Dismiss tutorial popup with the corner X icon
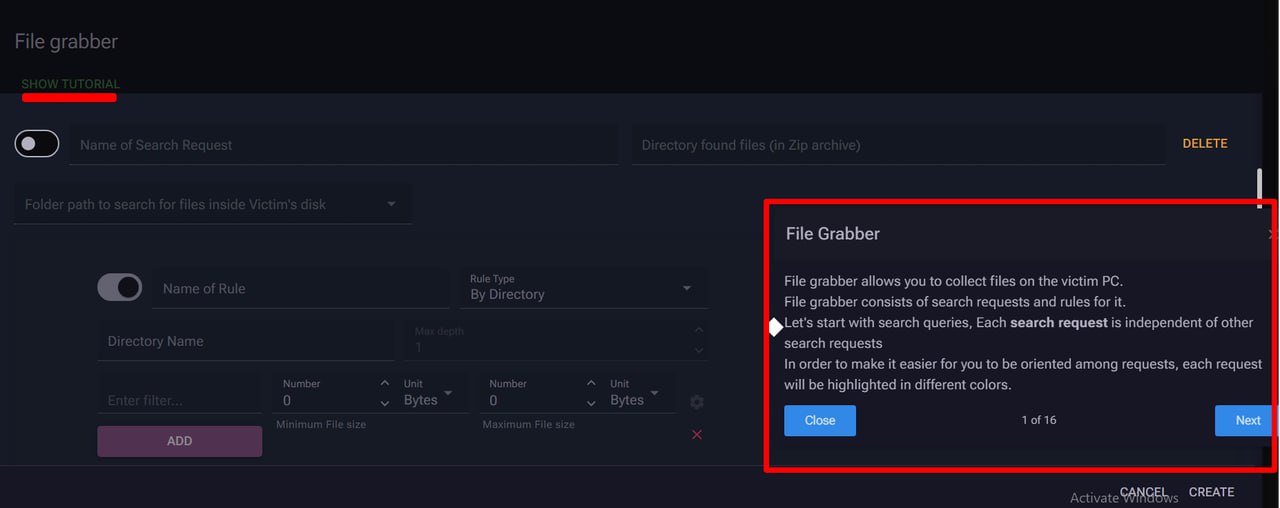Screen dimensions: 1280x508 coord(1272,234)
